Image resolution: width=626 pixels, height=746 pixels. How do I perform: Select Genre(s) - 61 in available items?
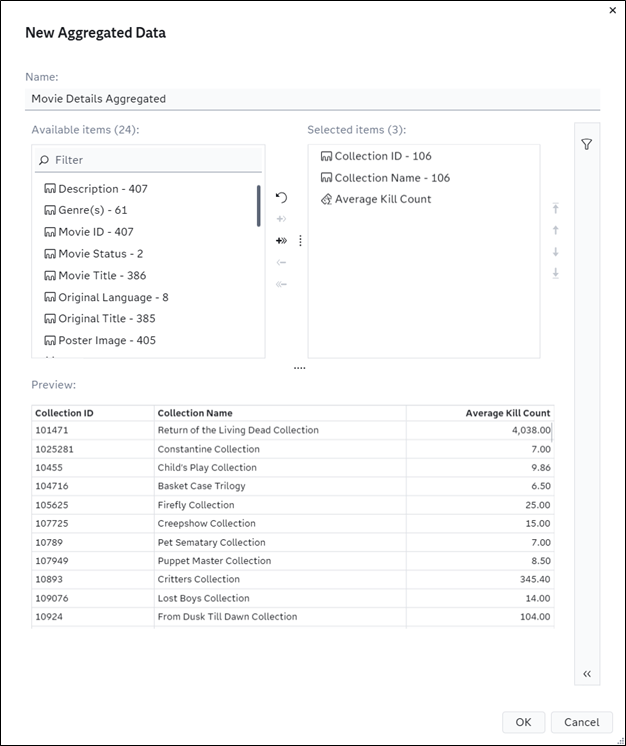click(x=93, y=210)
